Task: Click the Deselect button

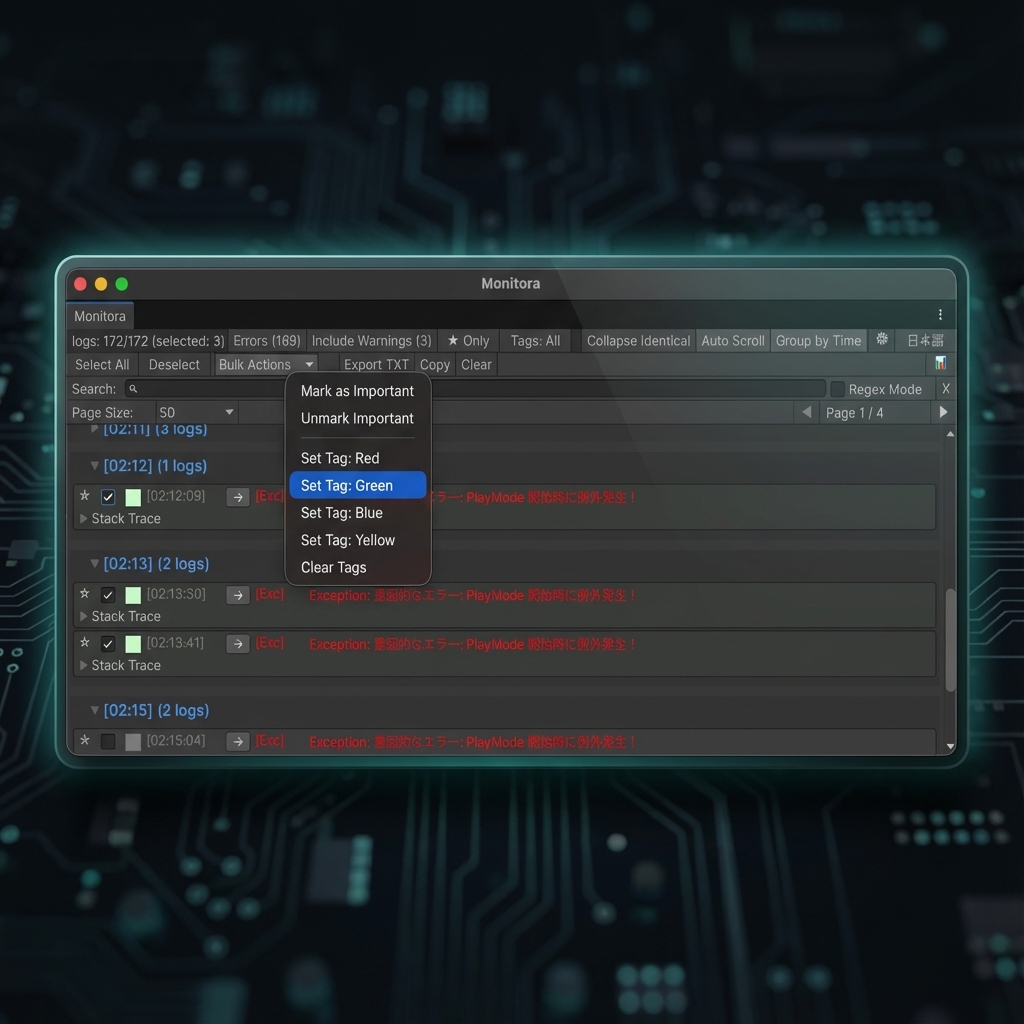Action: click(x=174, y=365)
